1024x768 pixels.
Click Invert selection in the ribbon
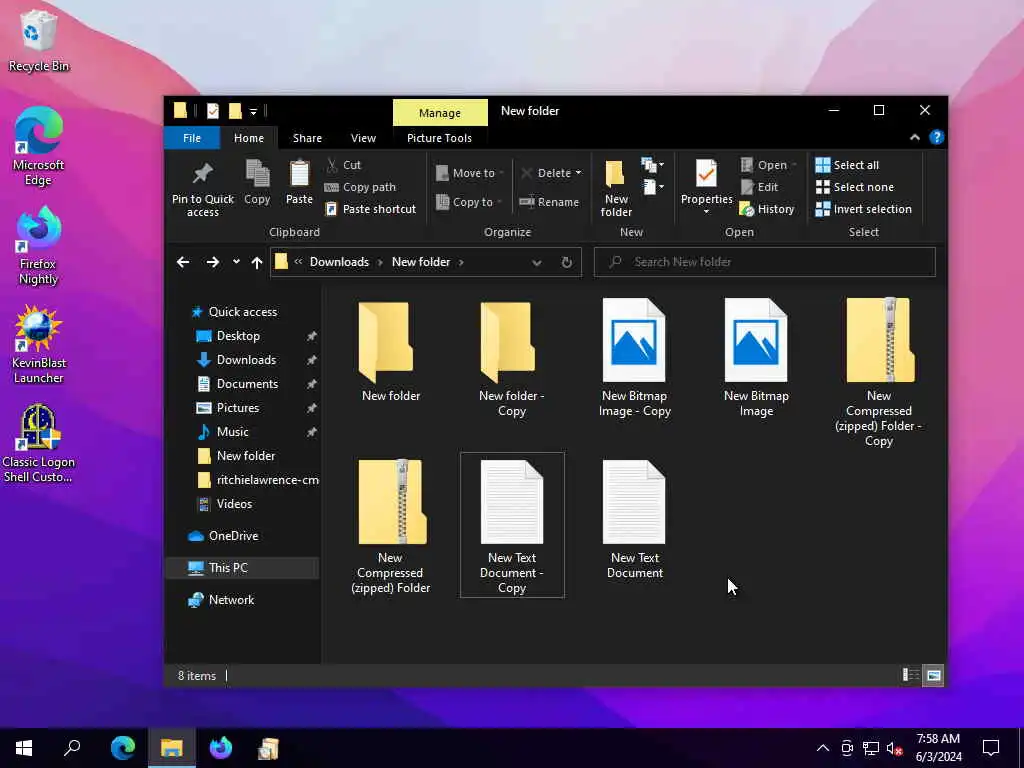point(863,209)
